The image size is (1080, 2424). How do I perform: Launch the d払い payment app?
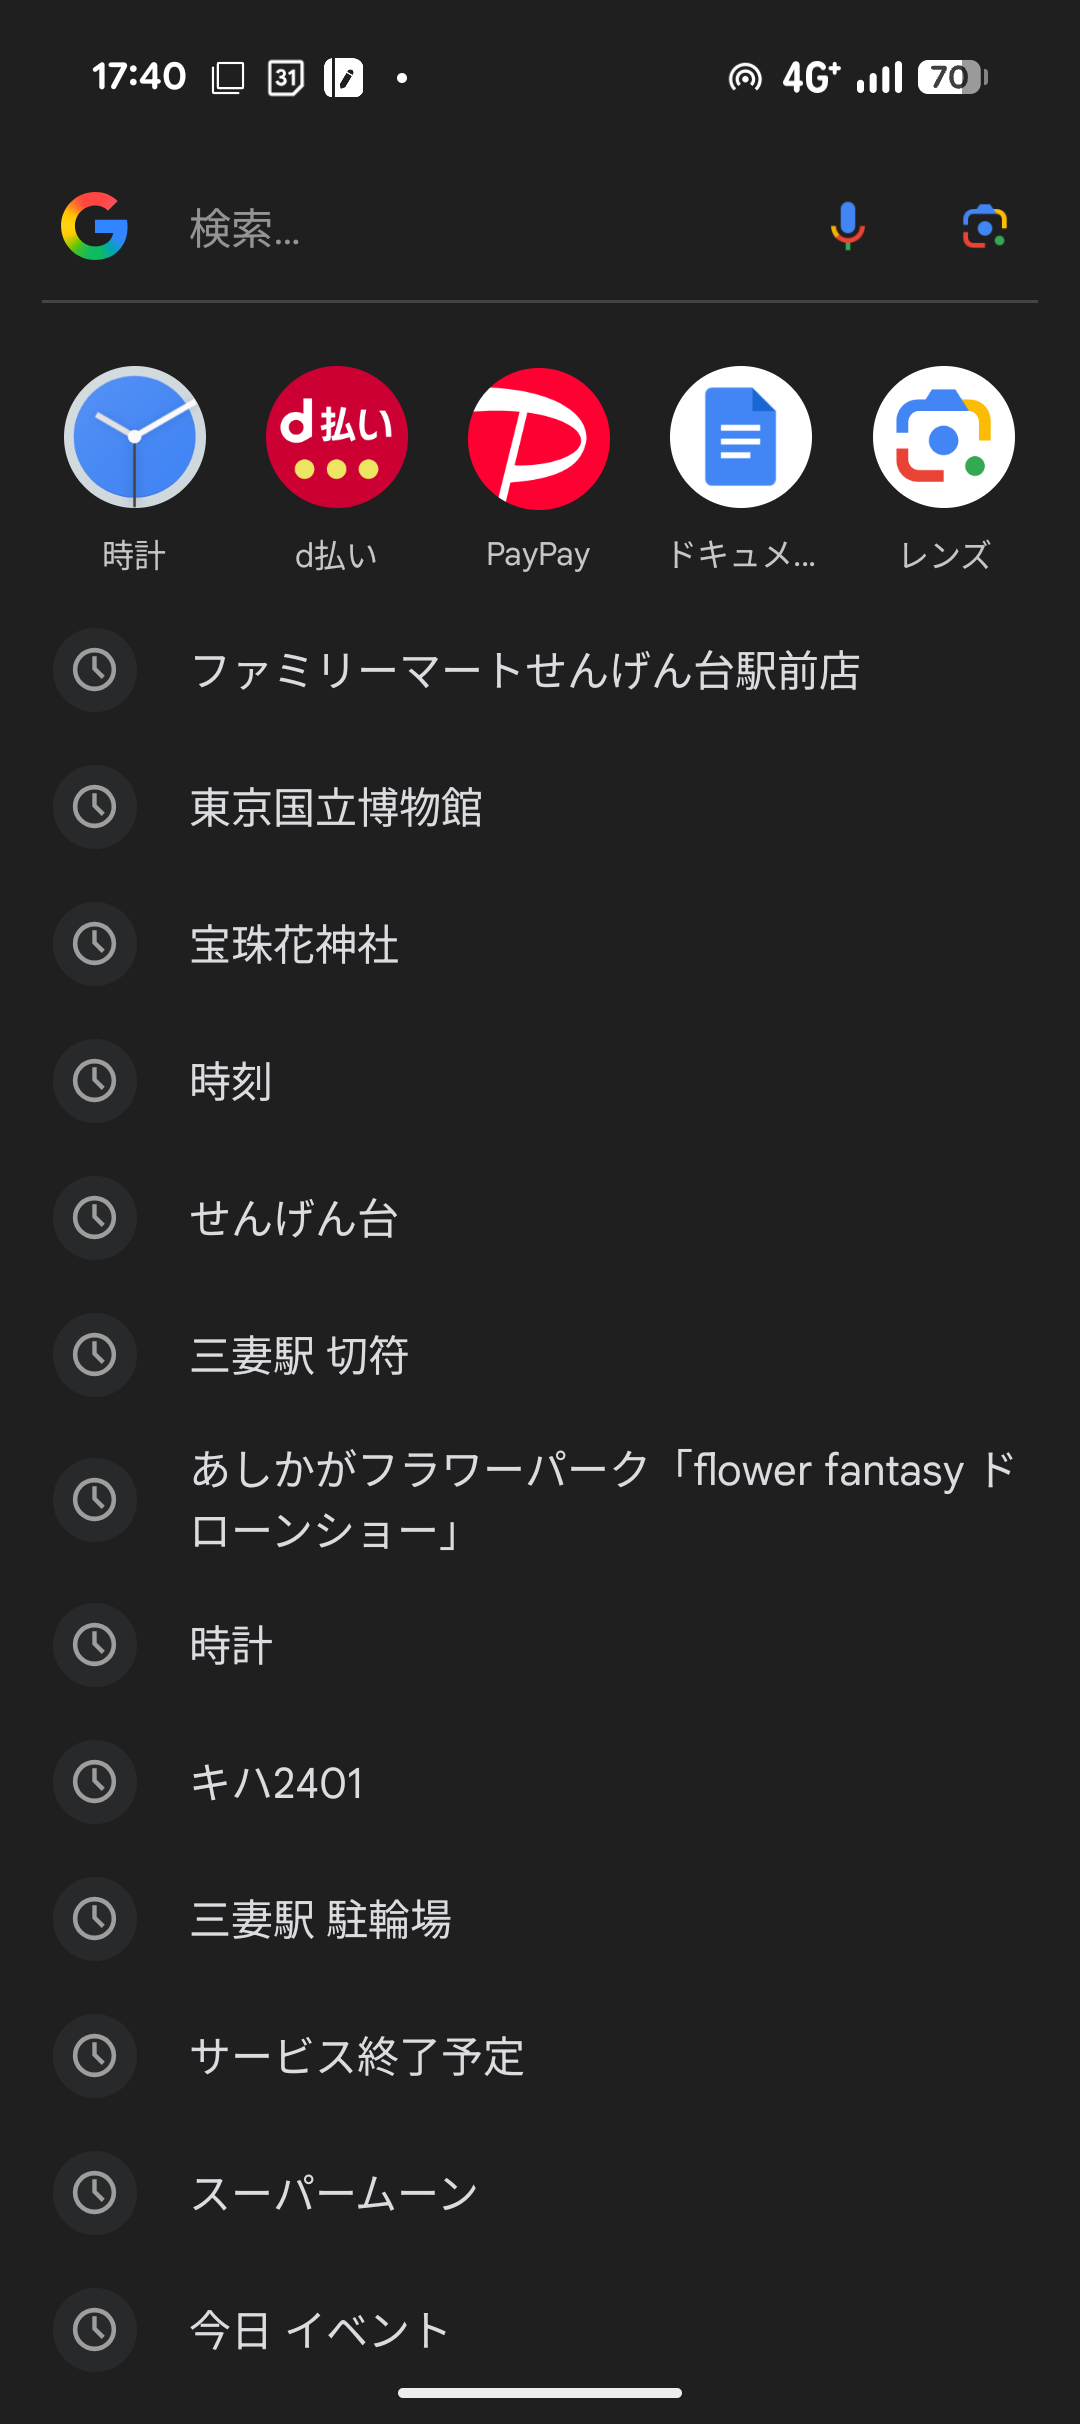337,438
